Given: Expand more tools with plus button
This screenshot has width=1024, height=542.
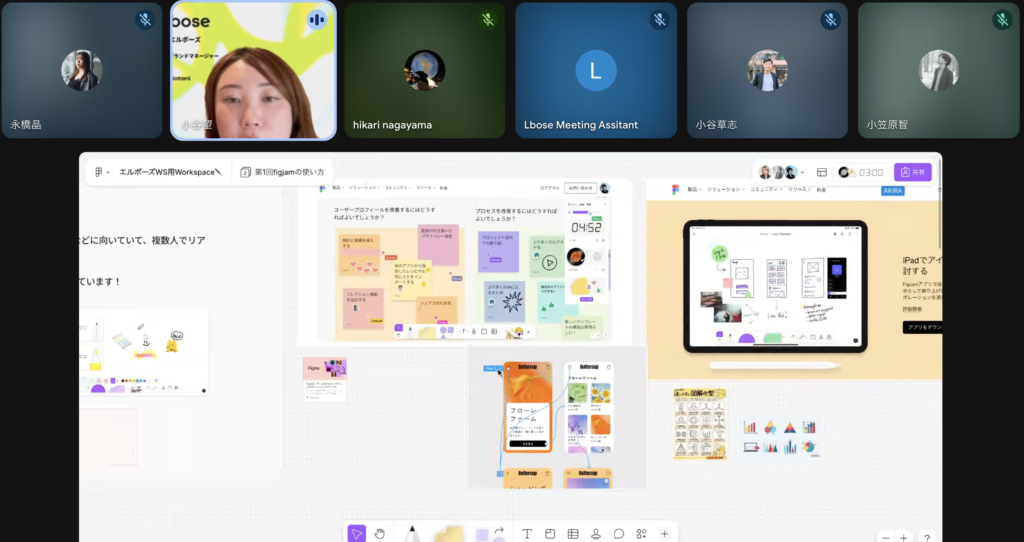Looking at the screenshot, I should click(x=664, y=533).
